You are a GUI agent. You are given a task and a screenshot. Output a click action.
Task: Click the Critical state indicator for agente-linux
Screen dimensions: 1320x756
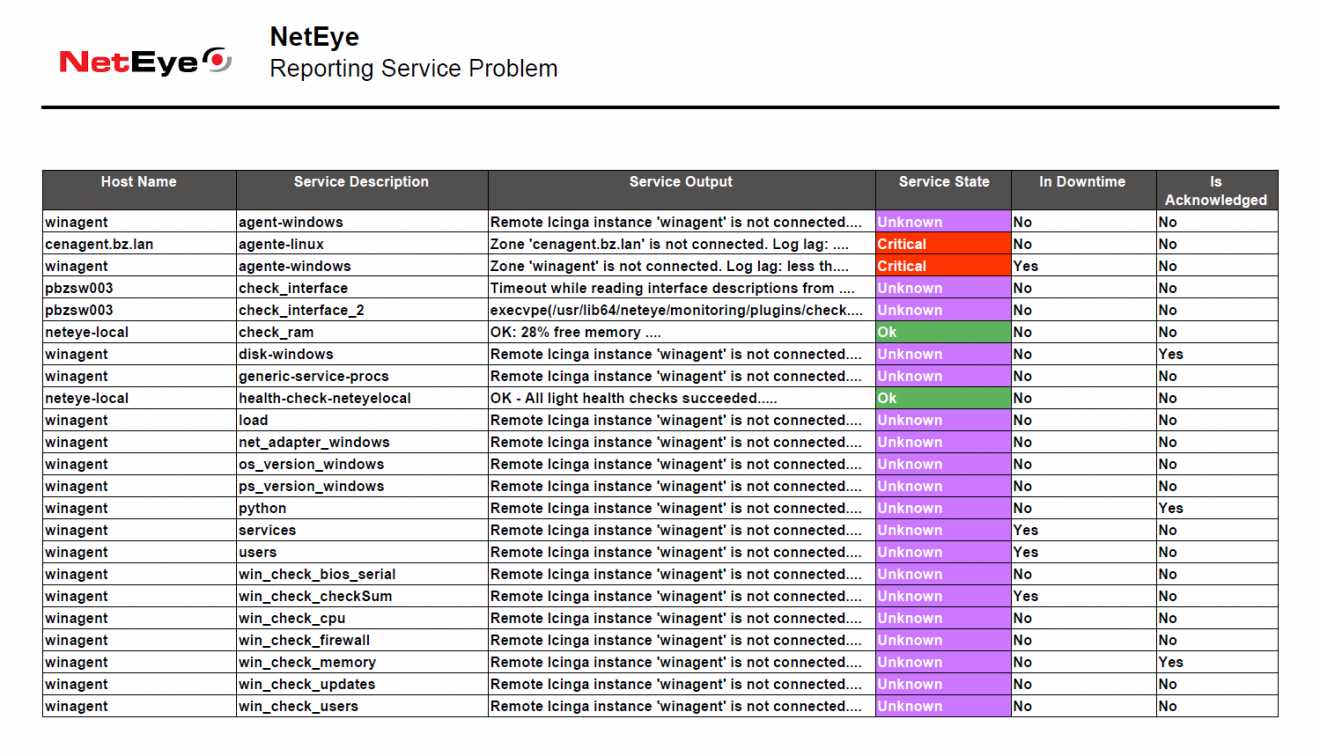coord(941,244)
